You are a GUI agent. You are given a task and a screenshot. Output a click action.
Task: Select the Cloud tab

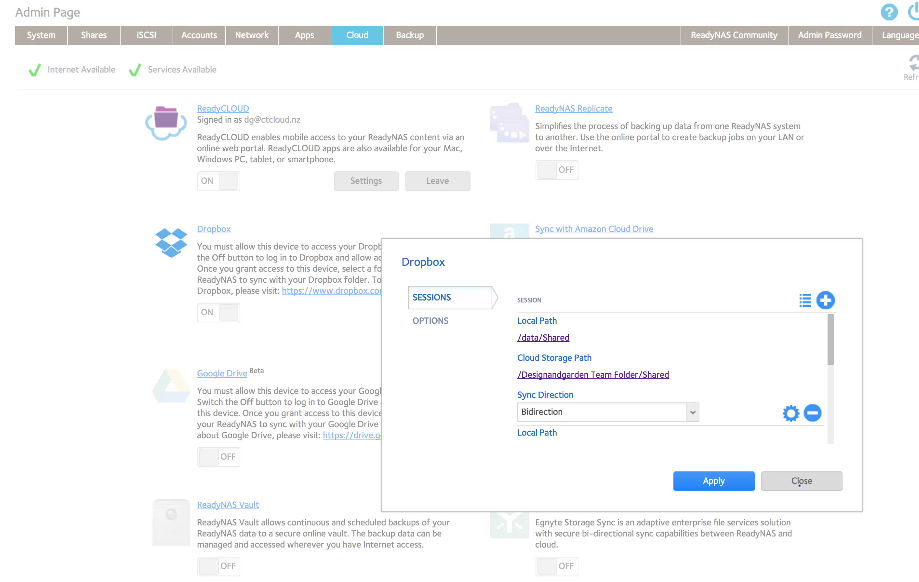coord(357,35)
